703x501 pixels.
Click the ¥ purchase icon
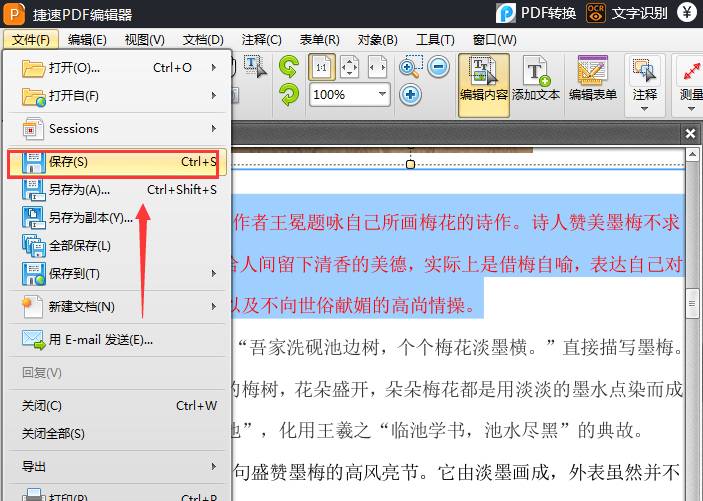(x=686, y=13)
